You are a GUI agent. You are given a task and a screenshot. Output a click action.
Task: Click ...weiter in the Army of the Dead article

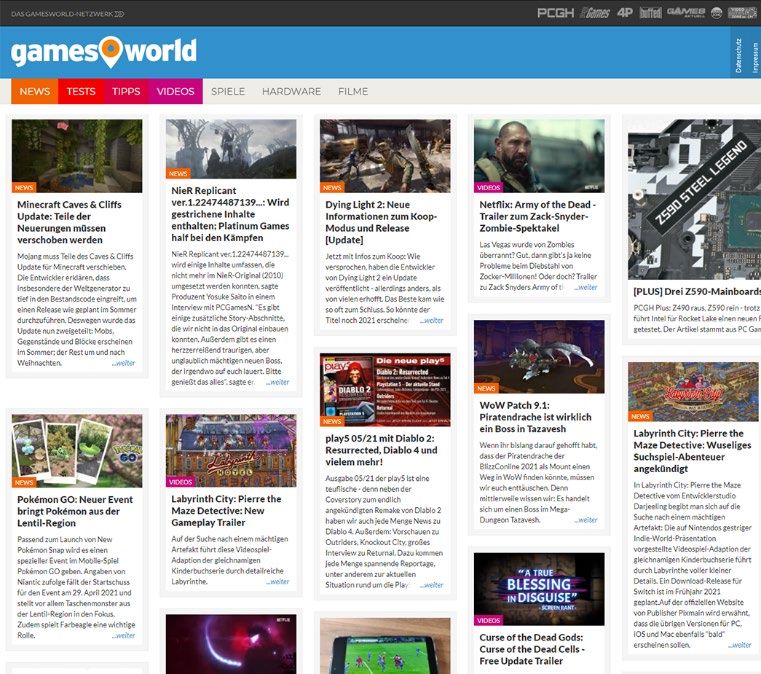click(586, 287)
